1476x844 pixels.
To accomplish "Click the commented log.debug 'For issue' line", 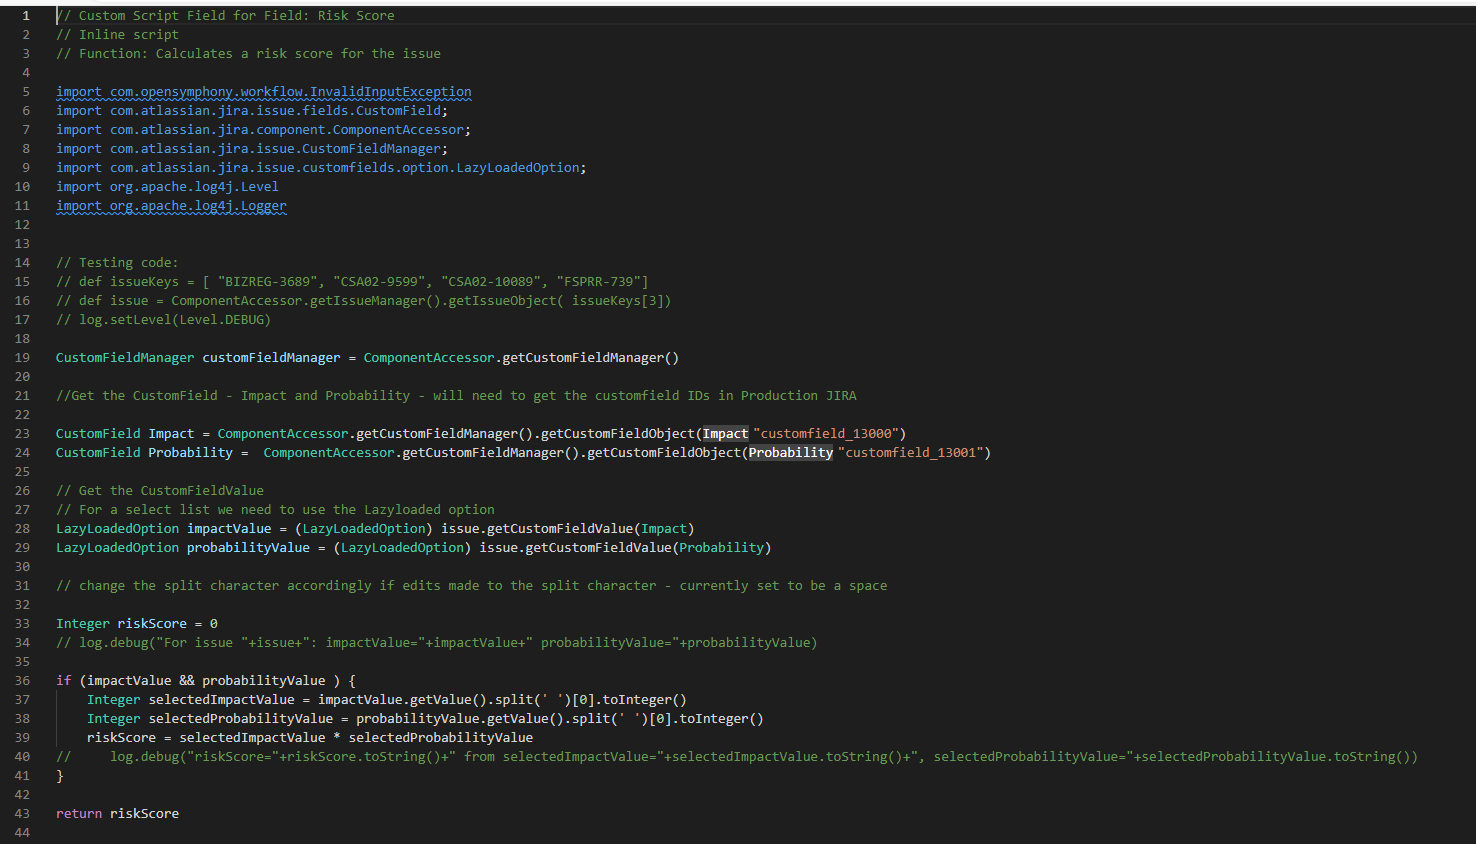I will click(x=437, y=643).
